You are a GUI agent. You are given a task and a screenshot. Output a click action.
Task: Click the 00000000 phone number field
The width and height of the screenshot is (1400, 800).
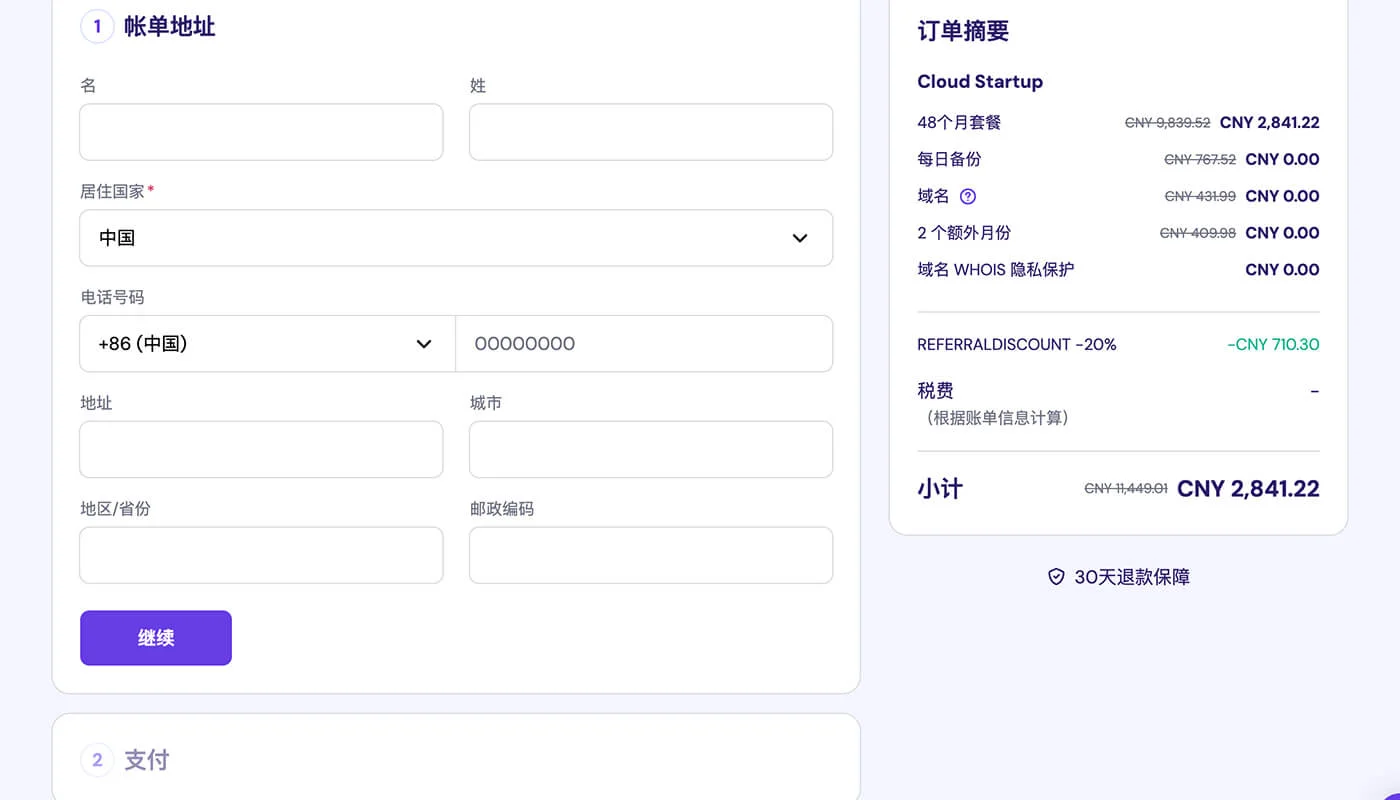(x=645, y=343)
